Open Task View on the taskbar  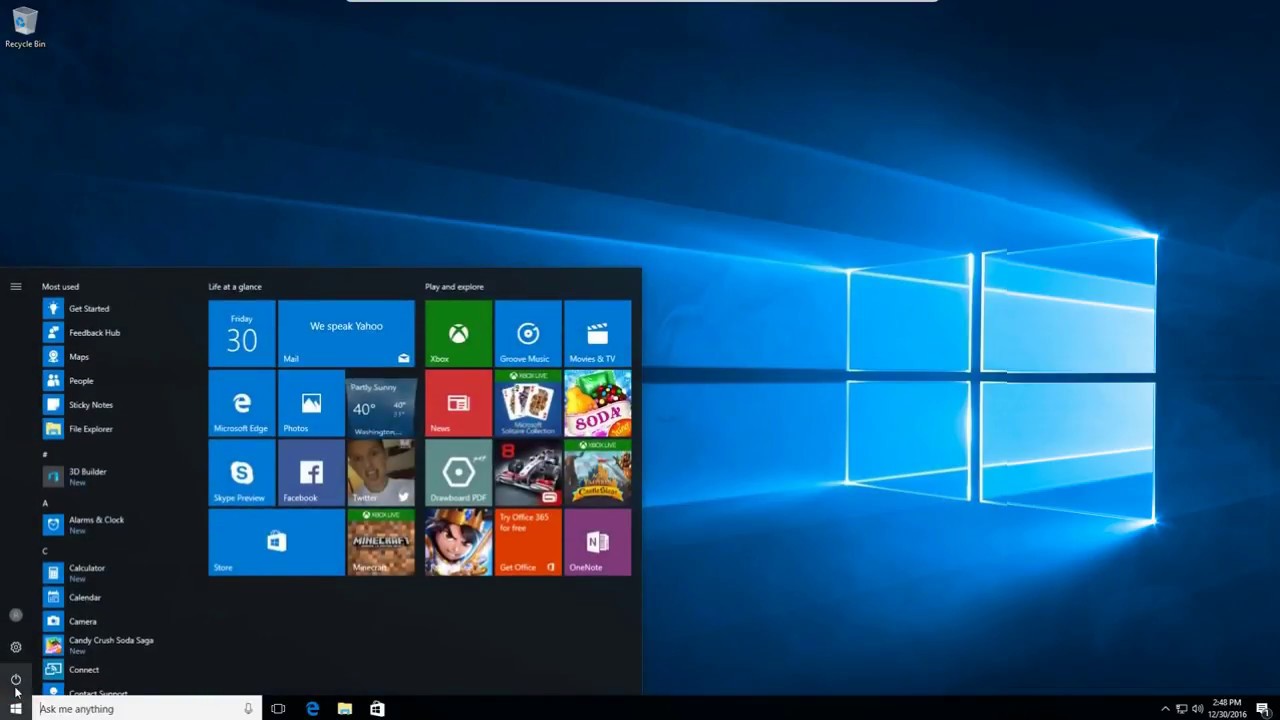(278, 708)
